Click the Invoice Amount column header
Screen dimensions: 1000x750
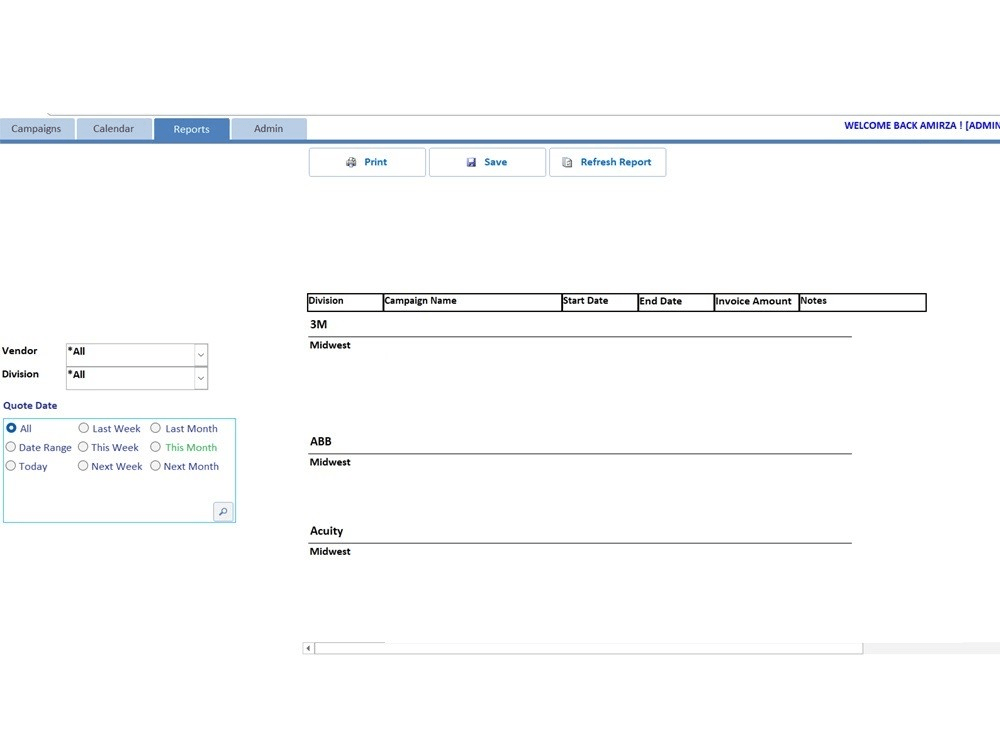click(x=756, y=302)
